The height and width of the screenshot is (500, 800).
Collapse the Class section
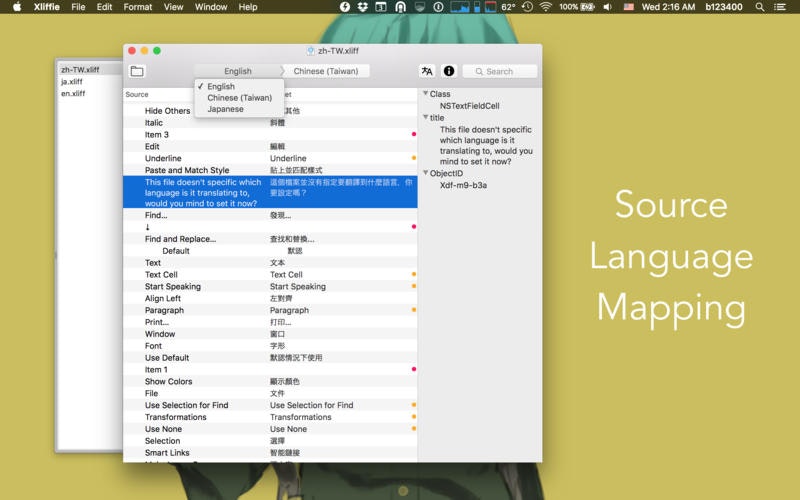point(426,93)
